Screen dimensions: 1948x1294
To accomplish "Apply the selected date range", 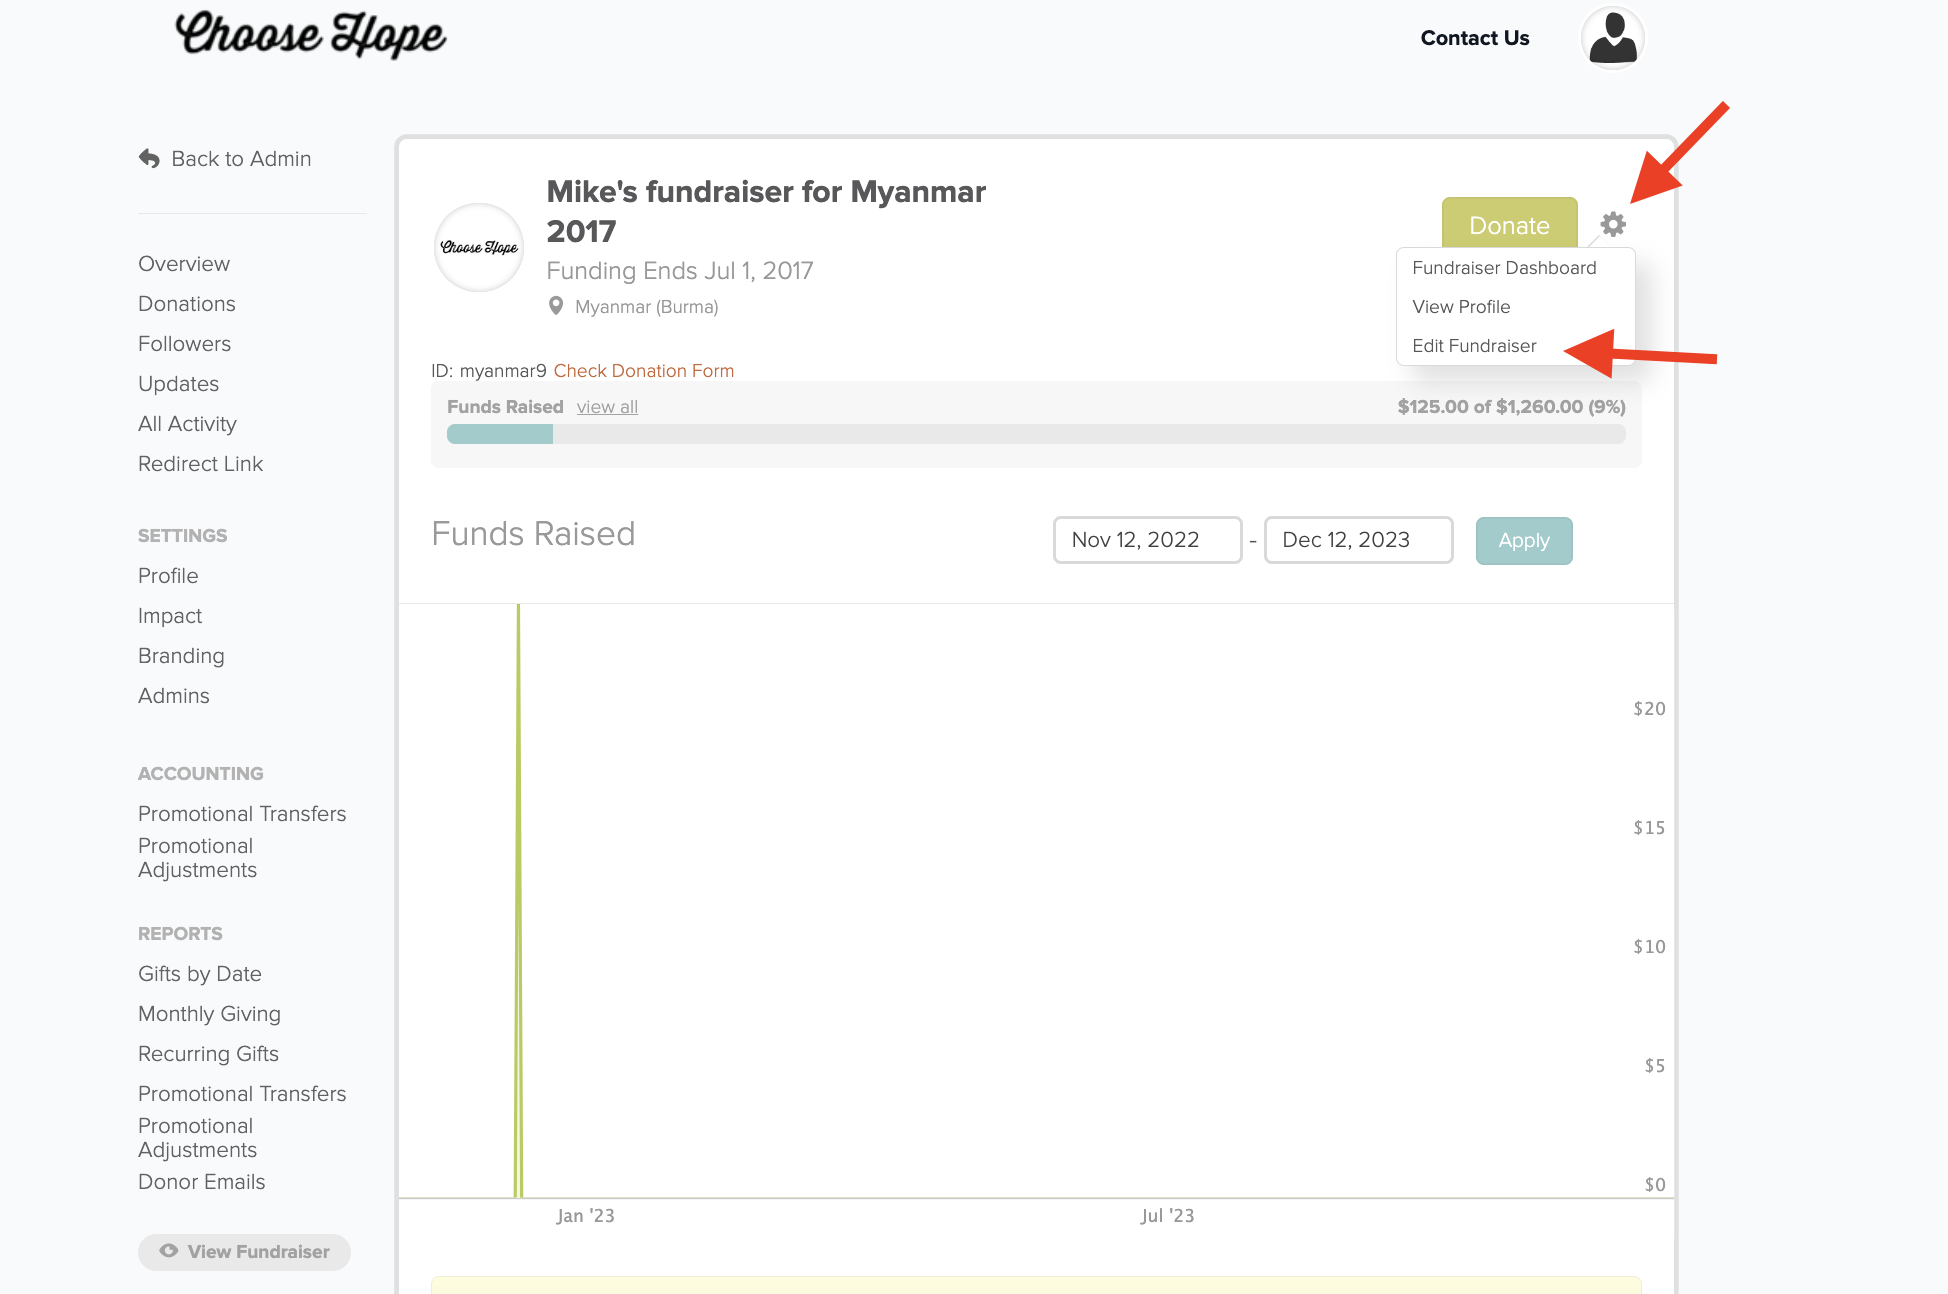I will (x=1524, y=540).
